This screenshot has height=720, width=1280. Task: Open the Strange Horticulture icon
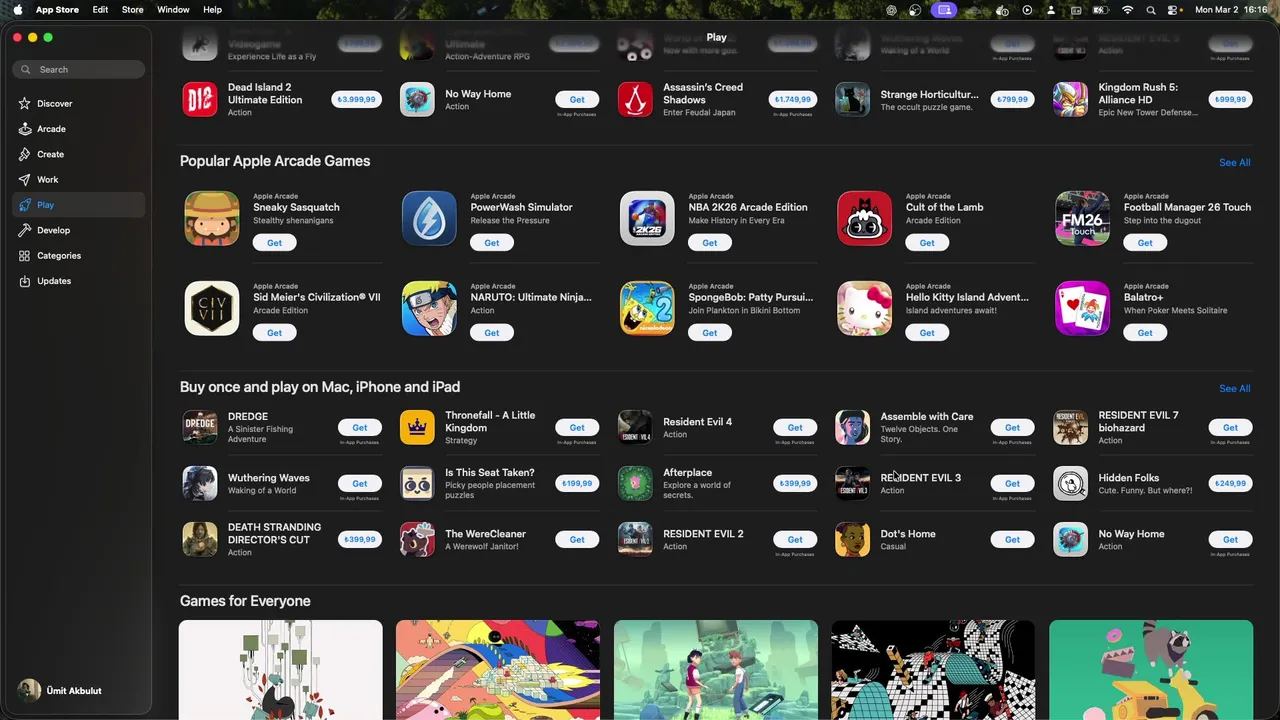[x=852, y=99]
